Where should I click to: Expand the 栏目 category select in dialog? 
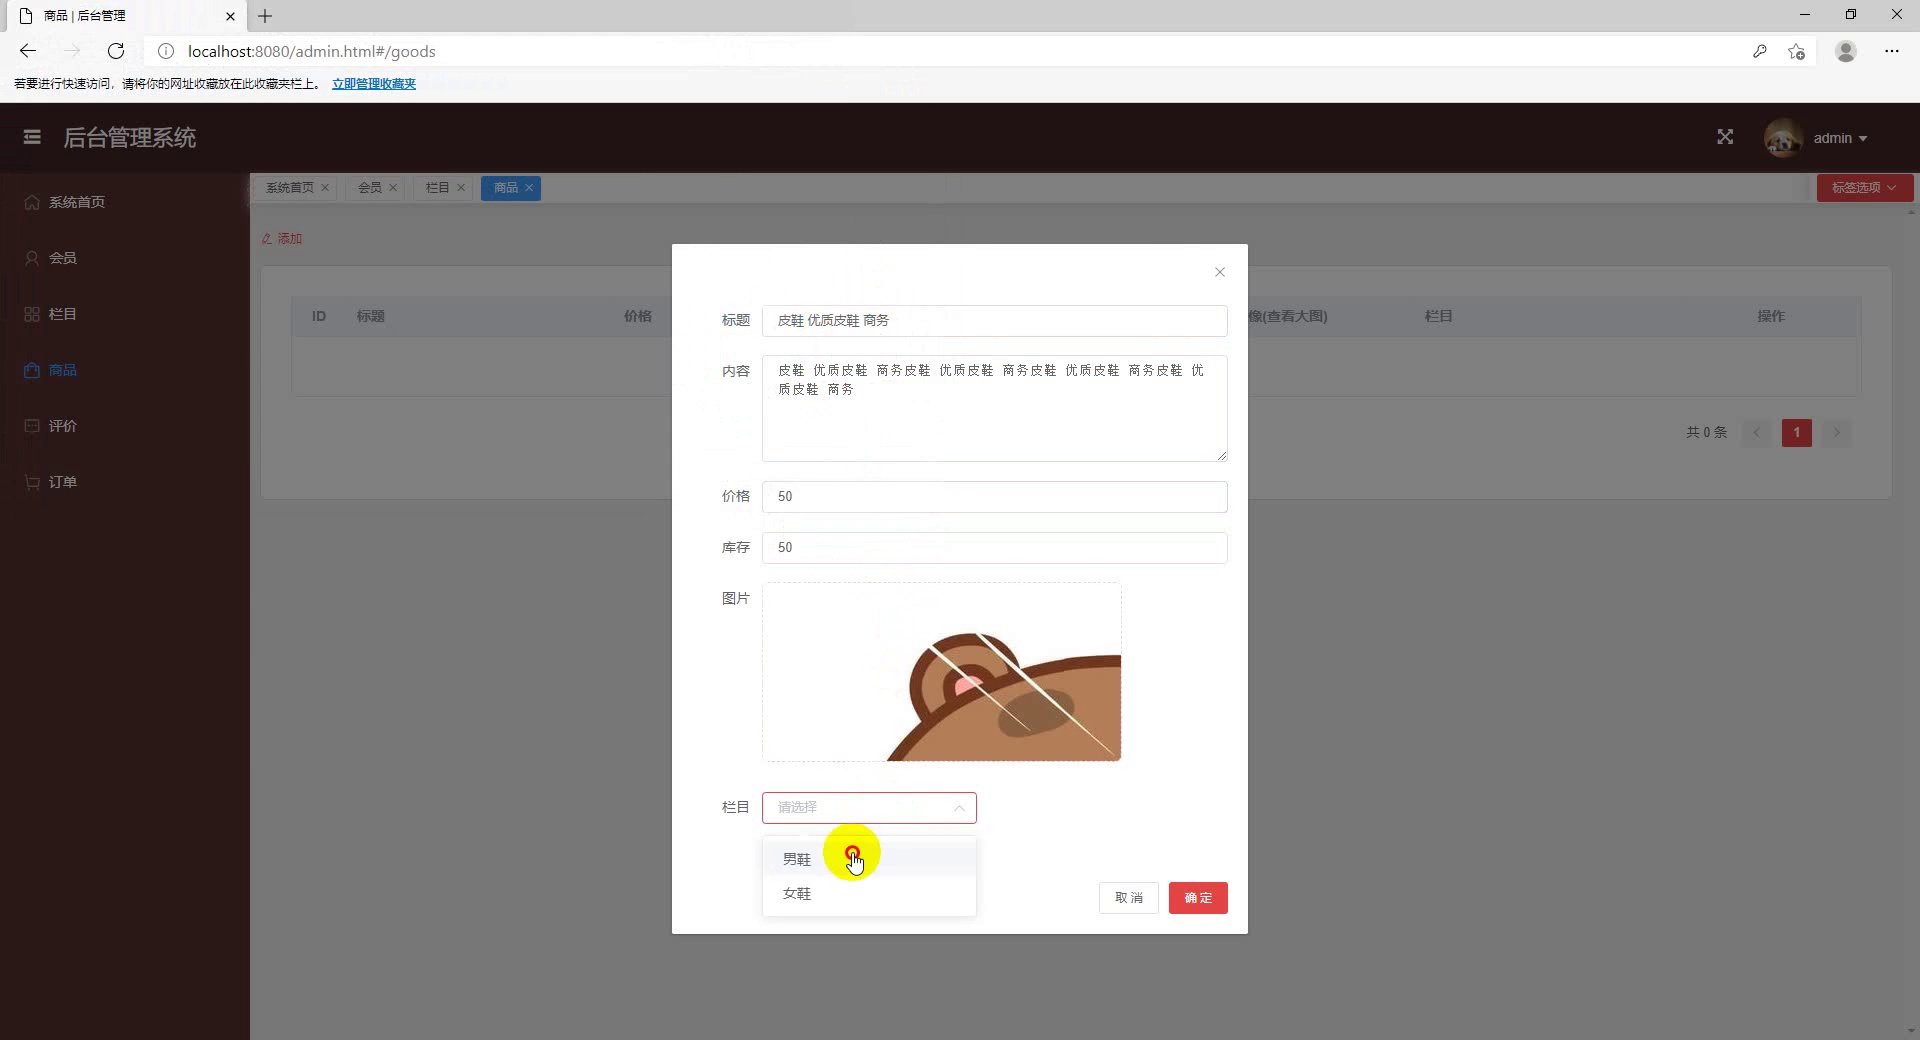pyautogui.click(x=868, y=807)
